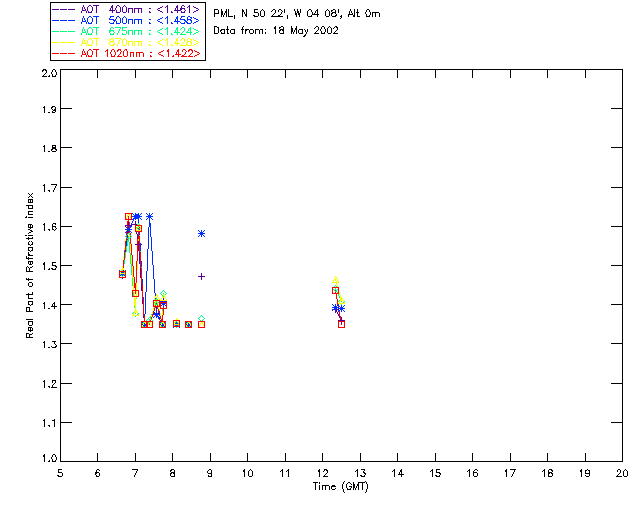Click the AOT 400nm legend entry

coord(126,9)
